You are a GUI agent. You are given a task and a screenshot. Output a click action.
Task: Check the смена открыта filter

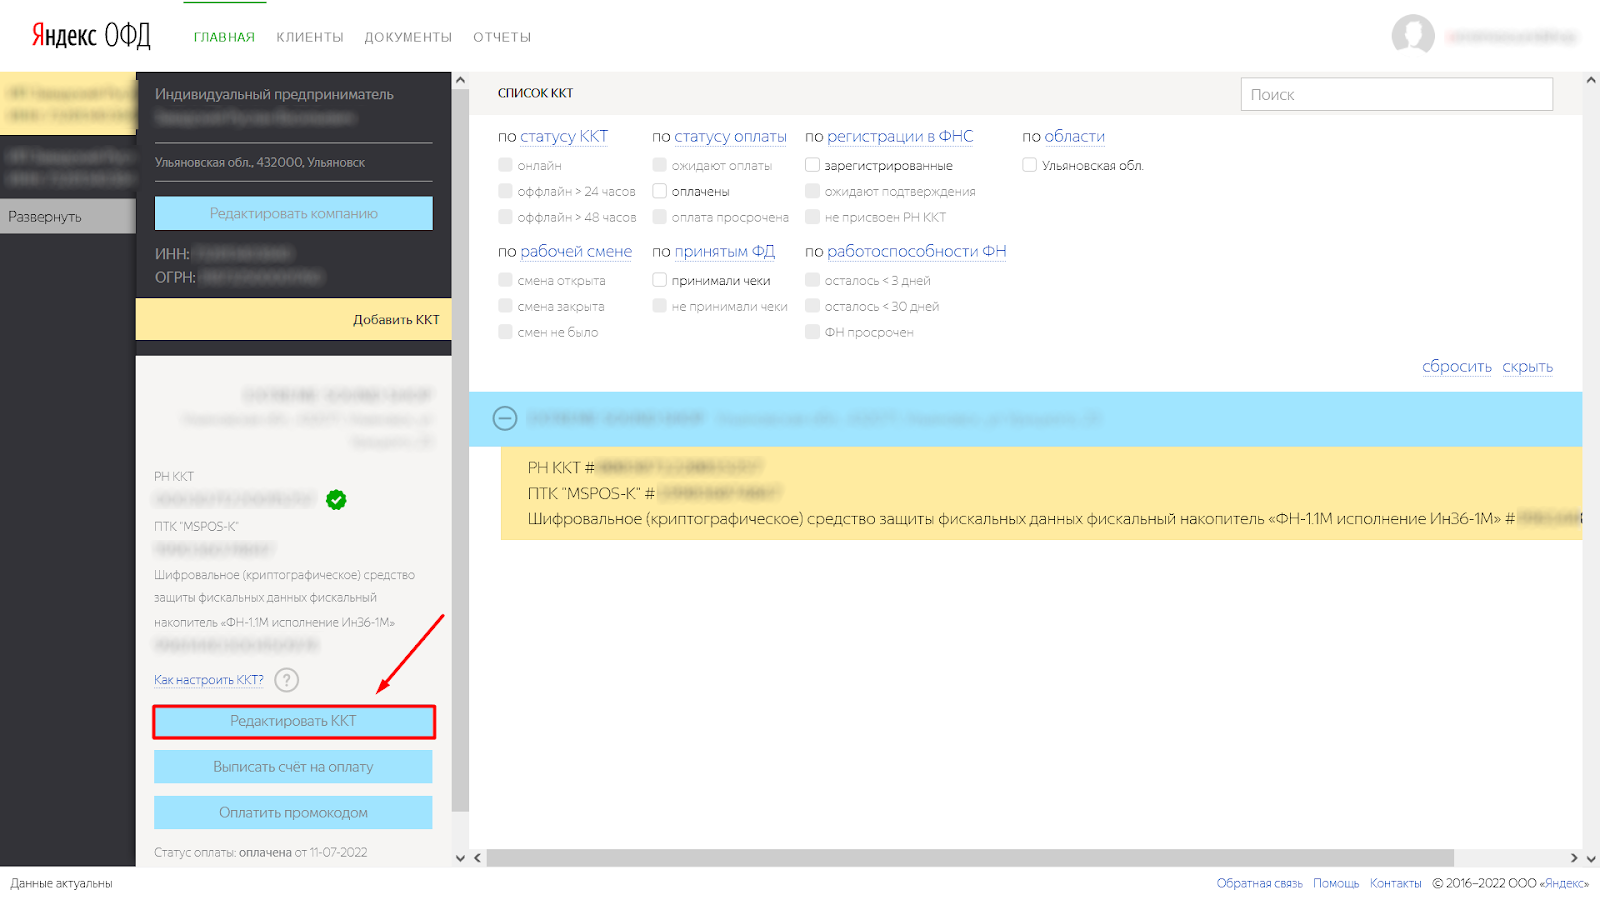[505, 280]
